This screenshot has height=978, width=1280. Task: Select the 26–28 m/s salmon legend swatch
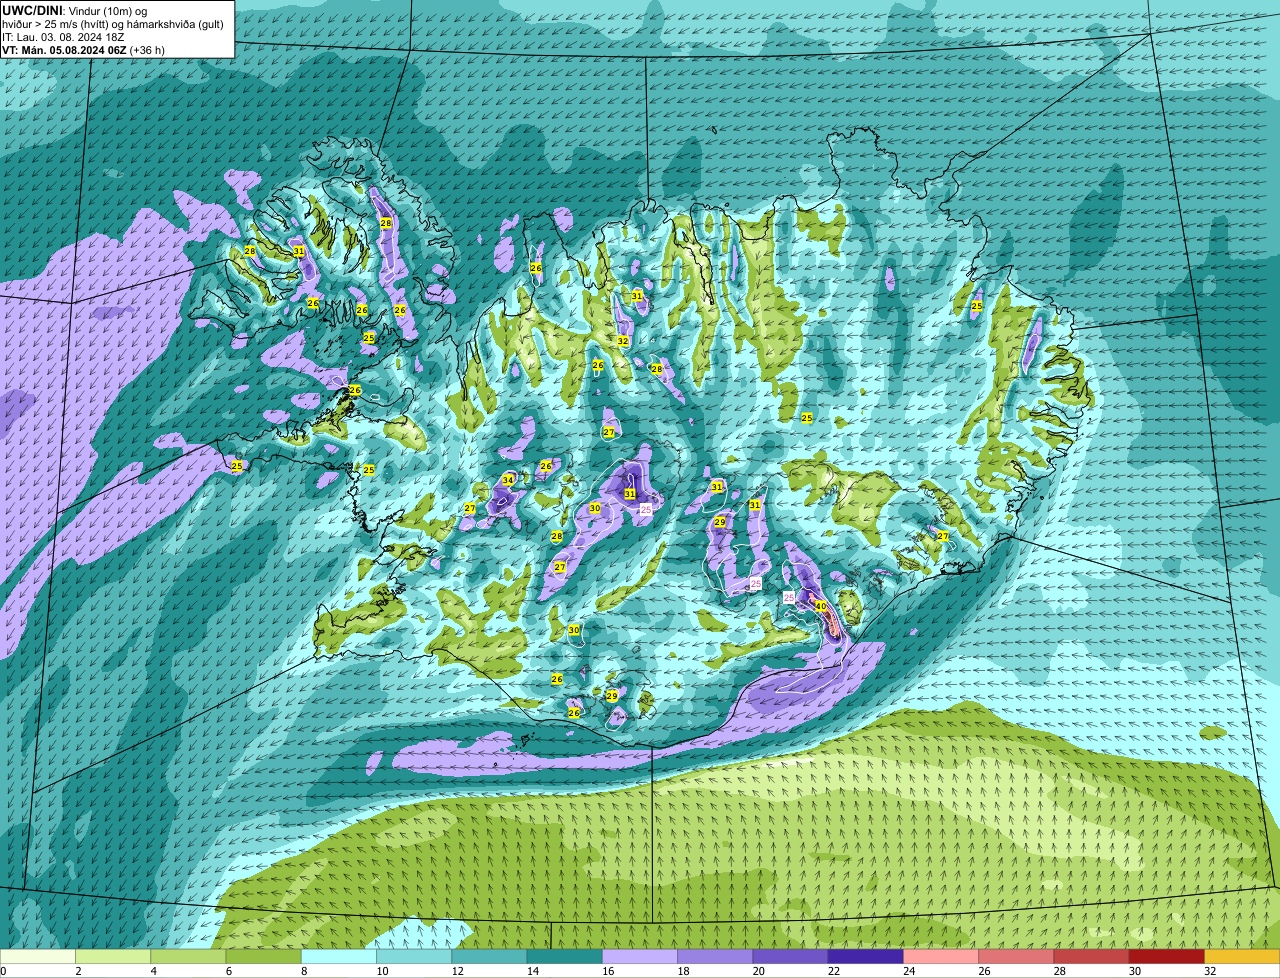click(1016, 957)
